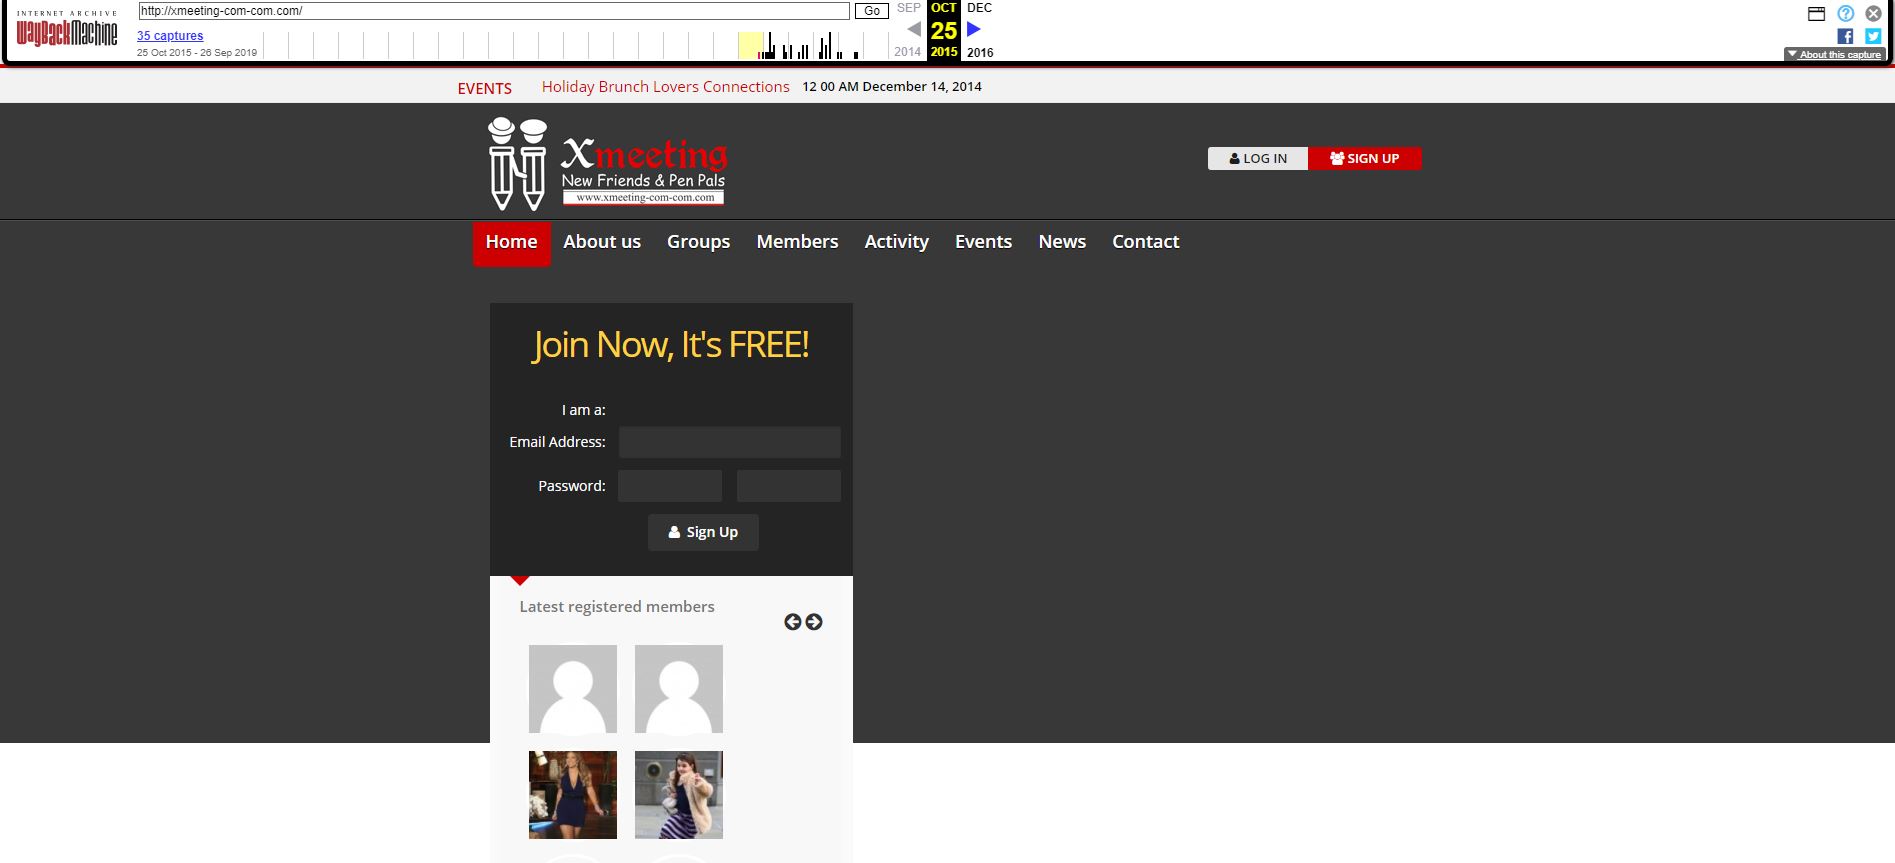Click the Email Address input field
Screen dimensions: 1895x863
click(729, 442)
